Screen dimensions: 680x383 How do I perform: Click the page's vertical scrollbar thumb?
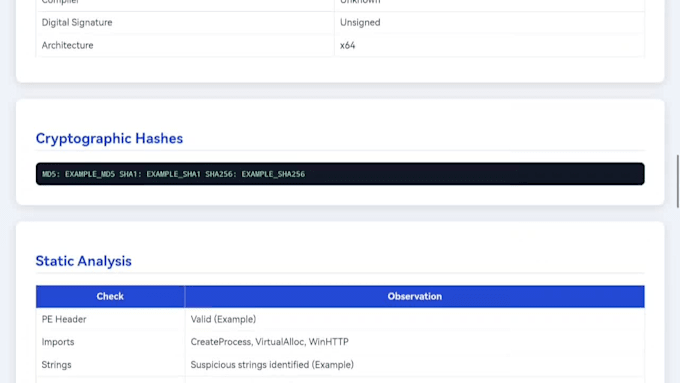(x=677, y=181)
